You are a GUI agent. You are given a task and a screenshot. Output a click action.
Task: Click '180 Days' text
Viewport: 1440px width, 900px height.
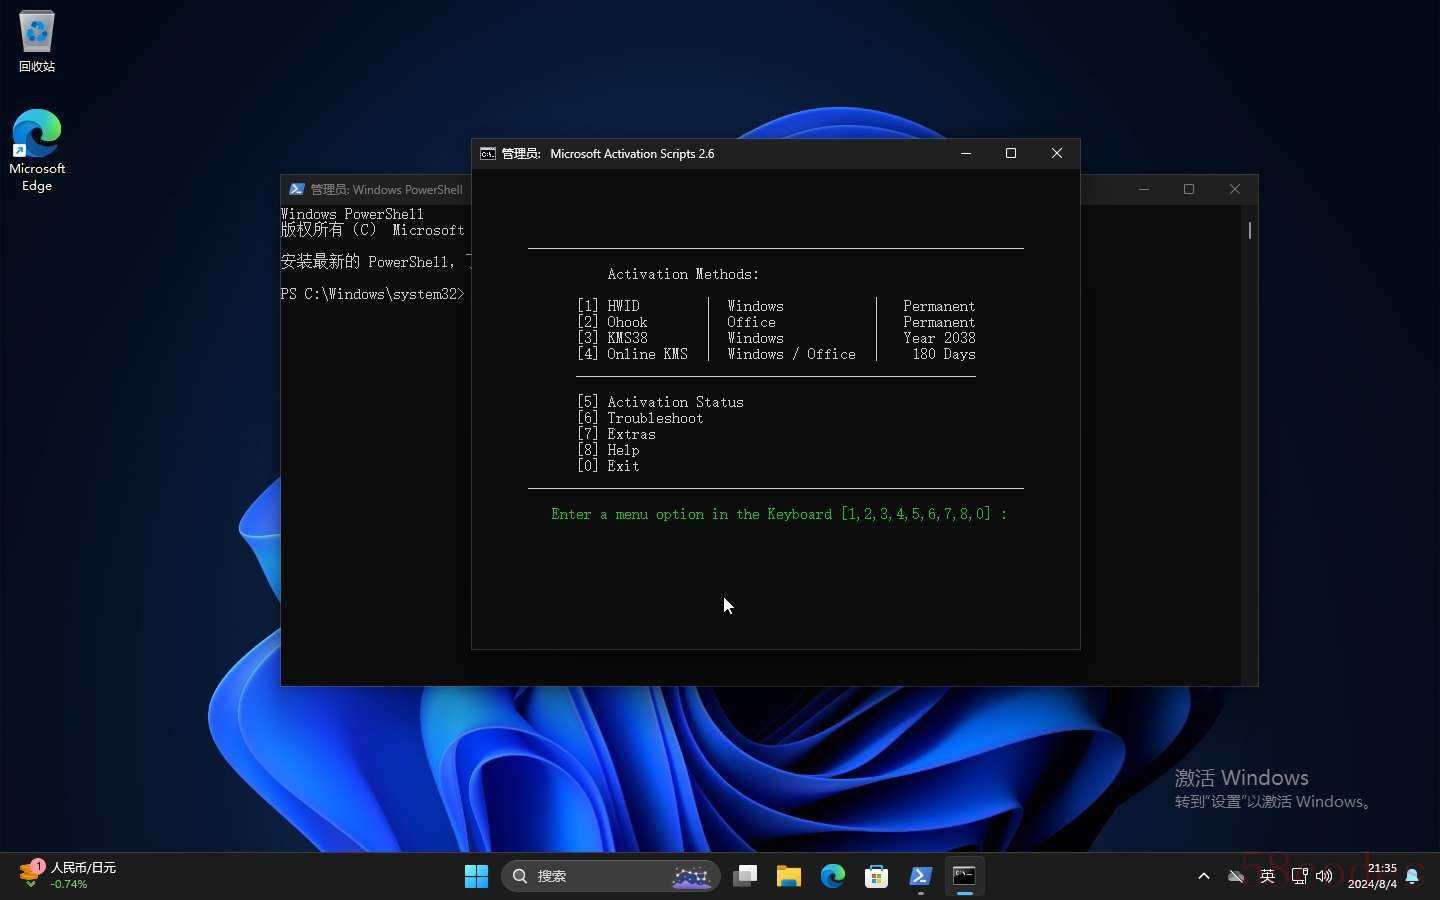click(943, 354)
